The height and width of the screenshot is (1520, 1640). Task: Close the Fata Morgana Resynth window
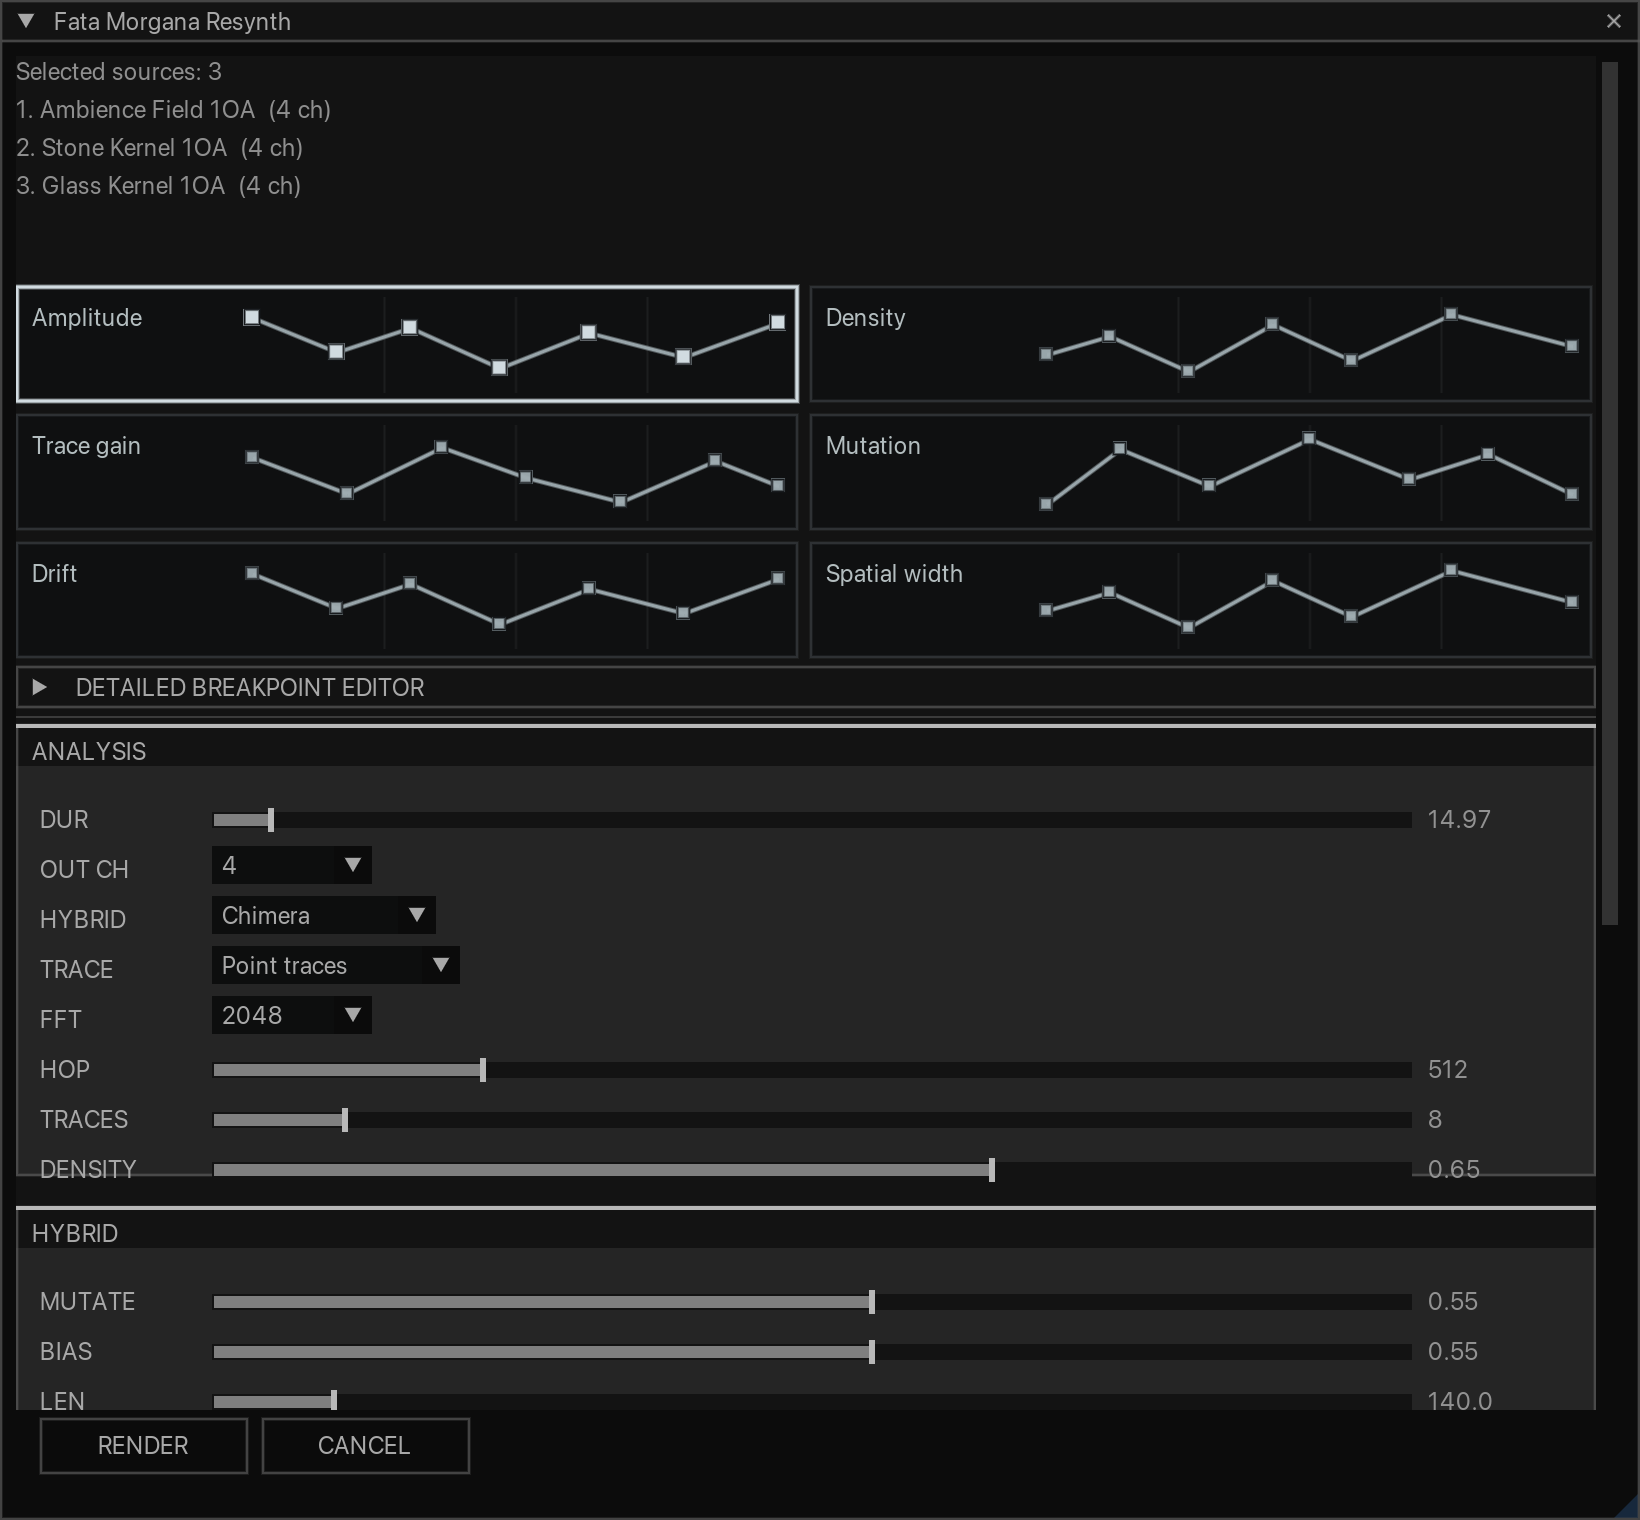pos(1613,21)
